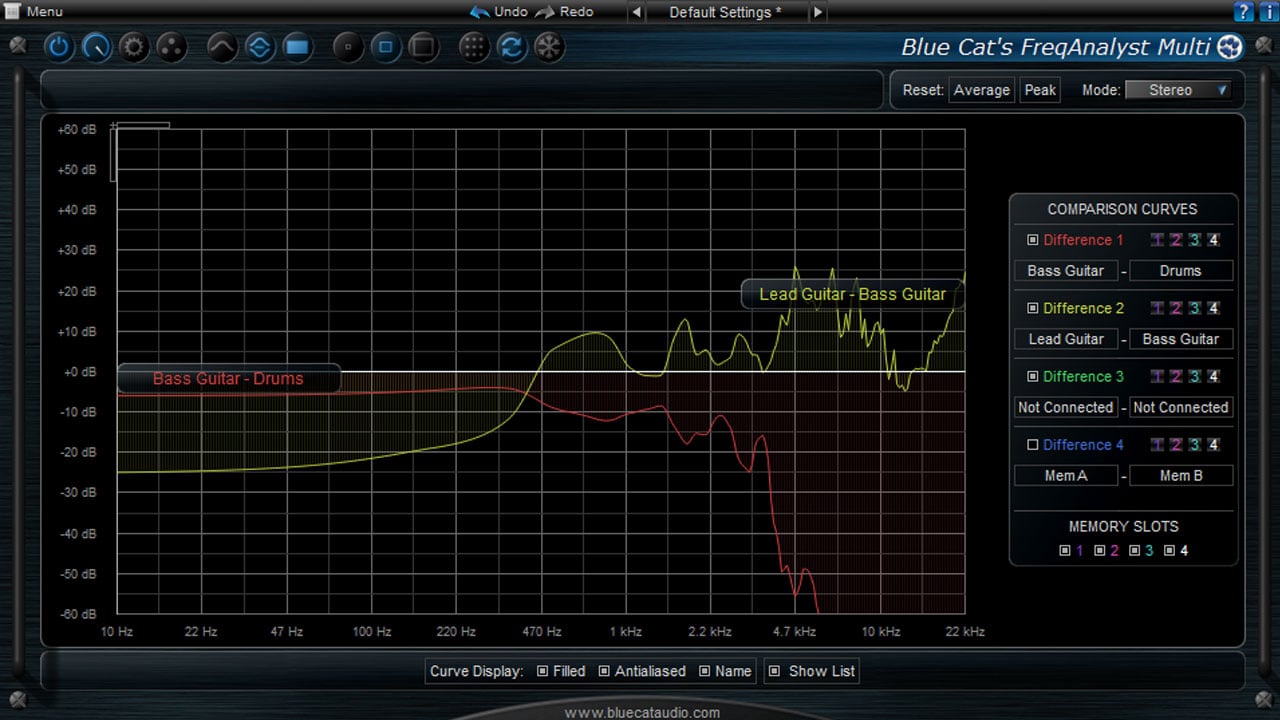This screenshot has height=720, width=1280.
Task: Toggle the Filled curve display checkbox
Action: [542, 671]
